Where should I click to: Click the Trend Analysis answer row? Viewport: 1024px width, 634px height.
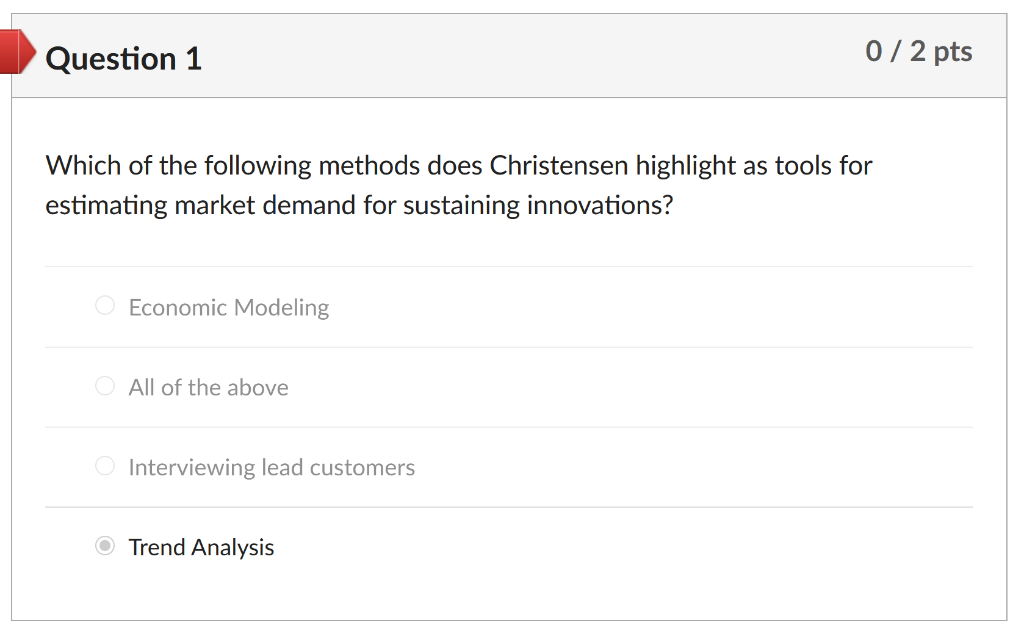point(508,547)
